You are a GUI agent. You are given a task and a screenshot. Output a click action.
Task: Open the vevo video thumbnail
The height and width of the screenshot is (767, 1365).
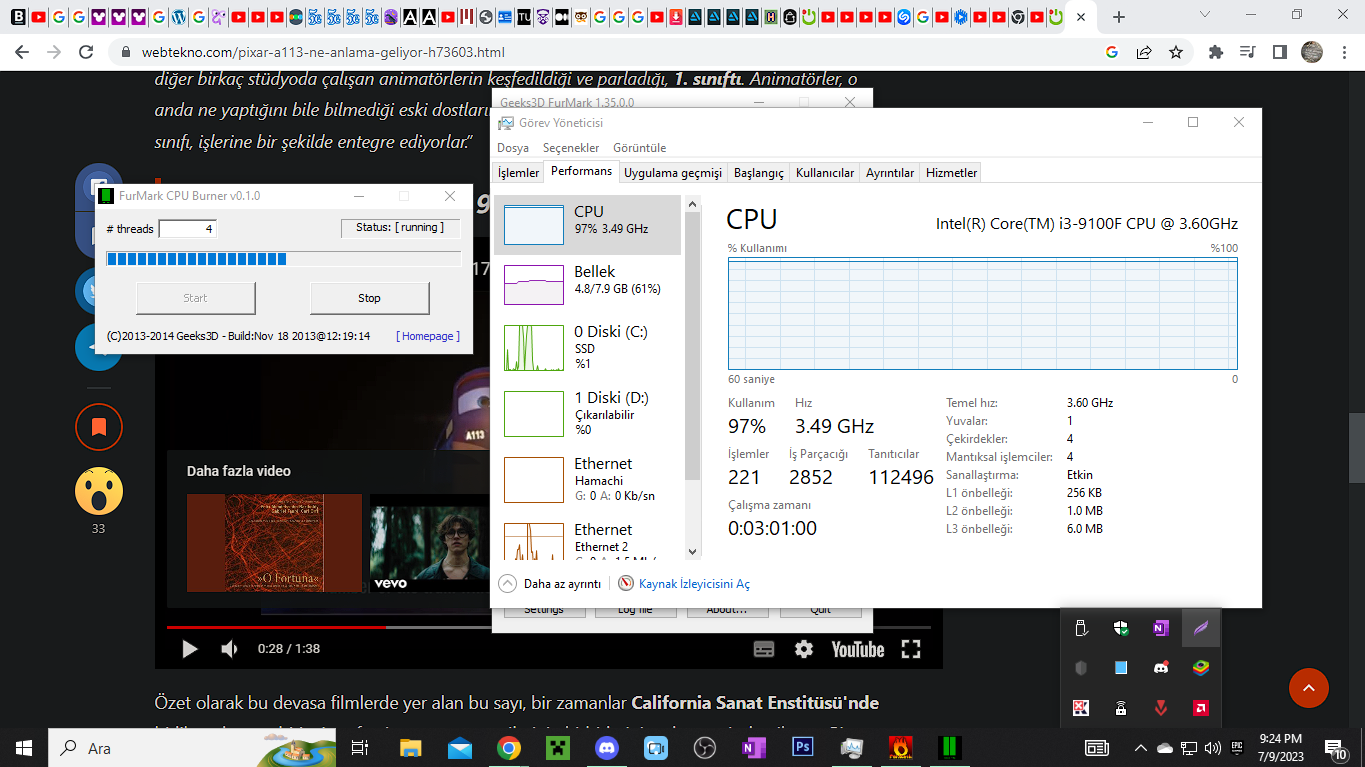[430, 543]
